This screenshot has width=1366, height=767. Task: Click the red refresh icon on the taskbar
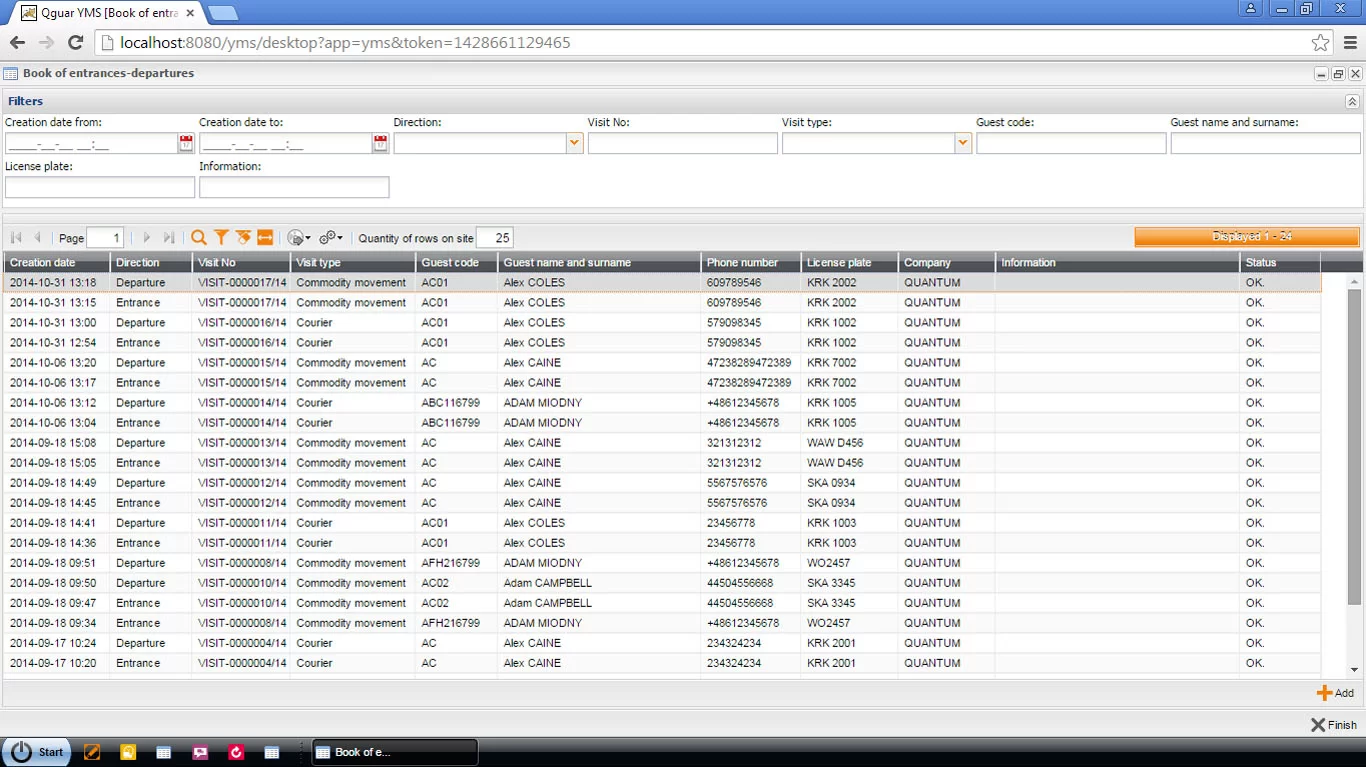(x=236, y=751)
